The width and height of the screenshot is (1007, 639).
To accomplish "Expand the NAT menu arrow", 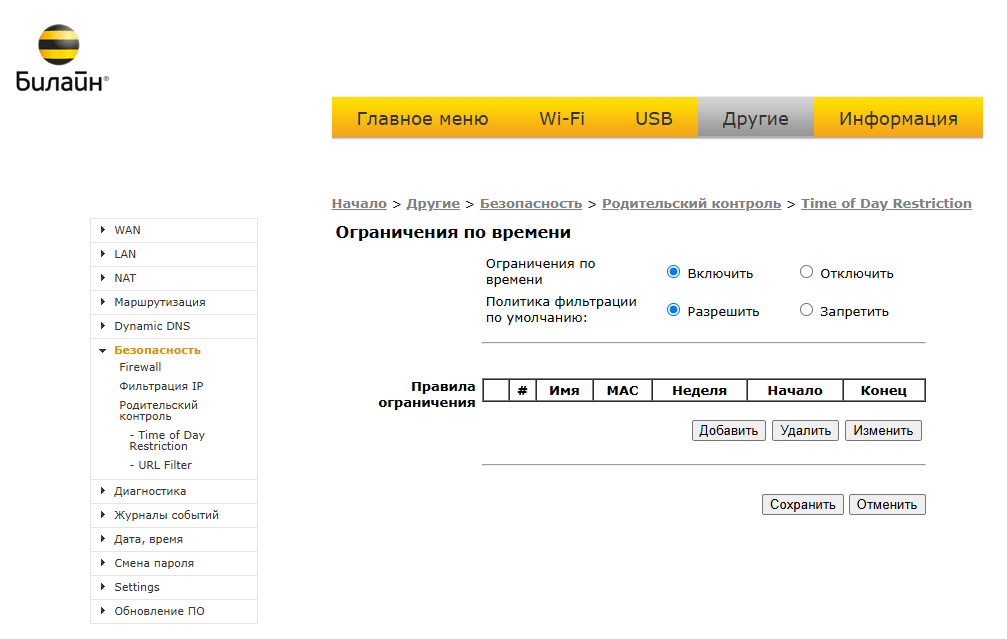I will pos(103,278).
